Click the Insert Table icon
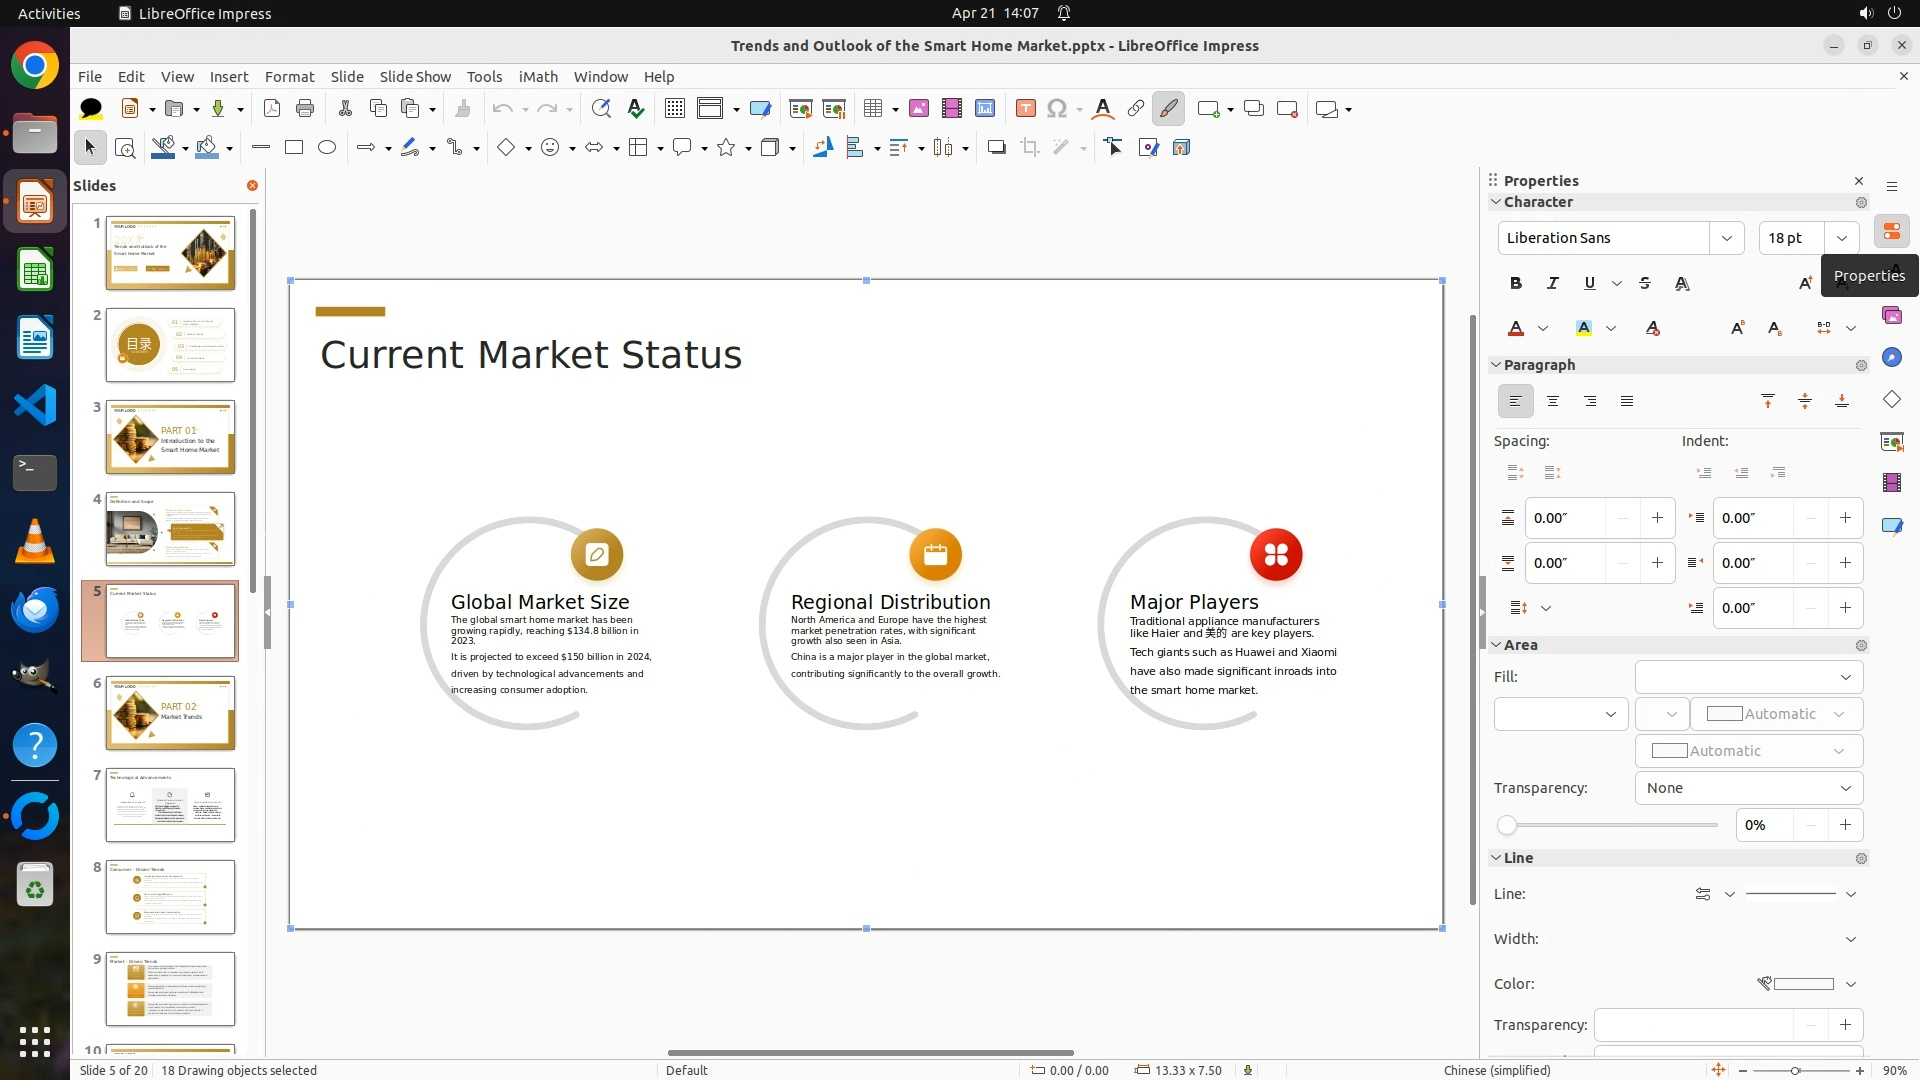This screenshot has height=1080, width=1920. pos(873,109)
